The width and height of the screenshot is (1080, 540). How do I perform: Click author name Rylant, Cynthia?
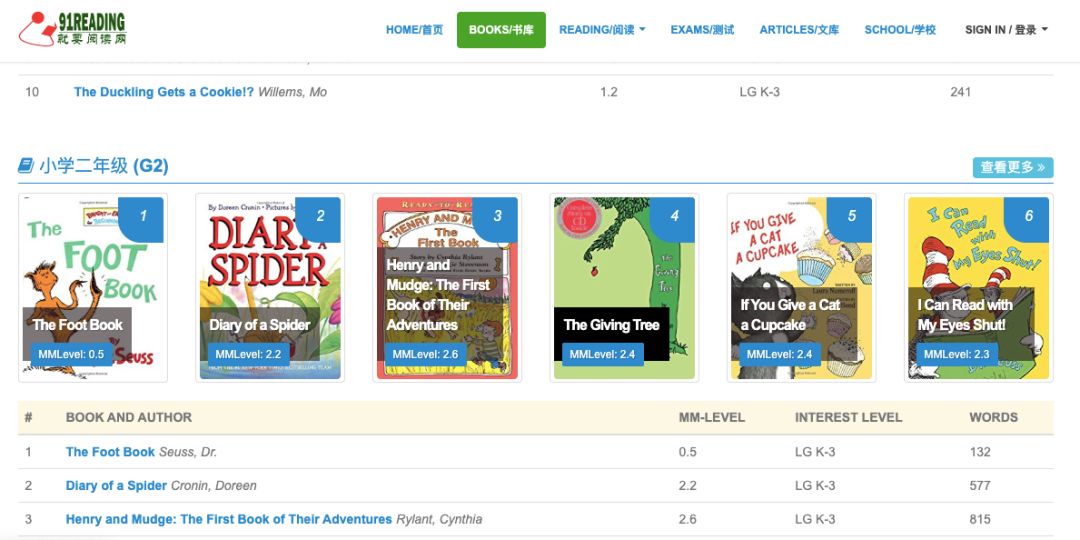[x=439, y=519]
